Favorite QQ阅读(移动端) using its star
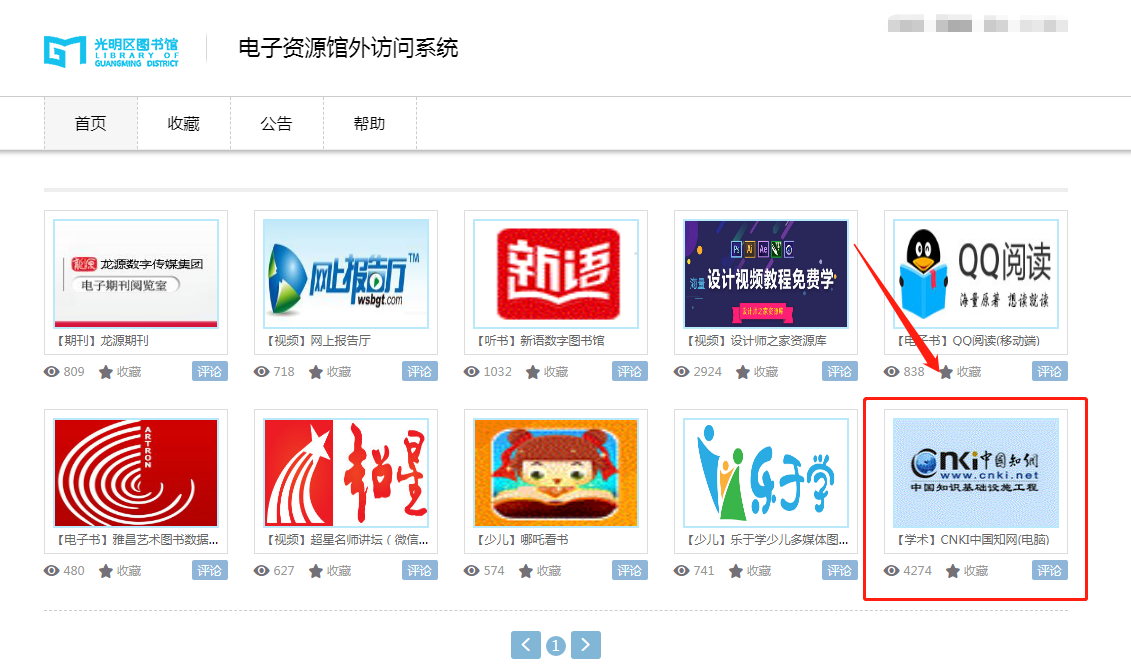 pyautogui.click(x=946, y=372)
